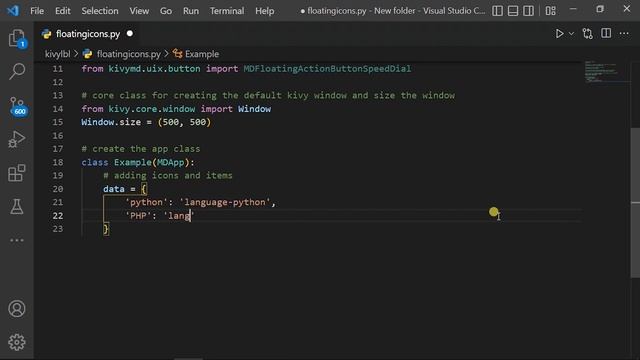Click line number 22 in gutter
The width and height of the screenshot is (640, 360).
(58, 216)
